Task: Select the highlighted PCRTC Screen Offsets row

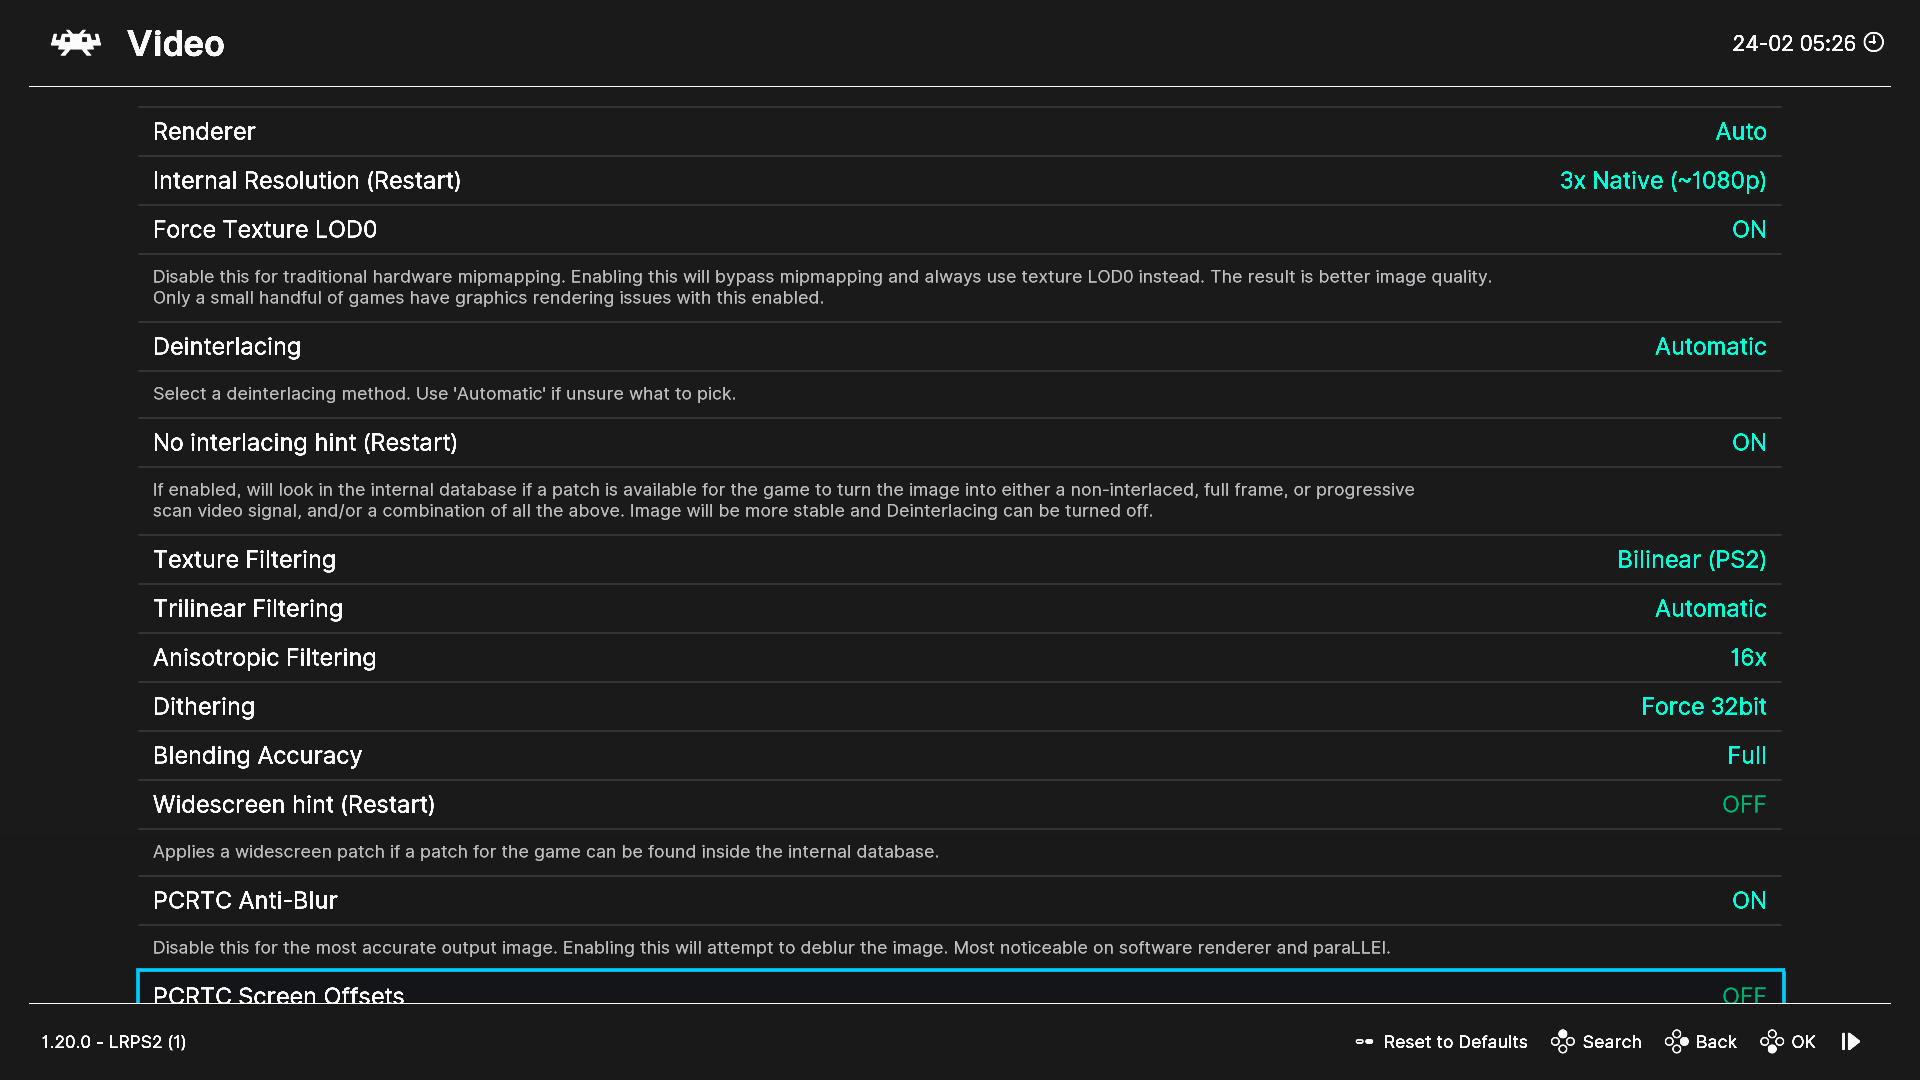Action: click(960, 987)
